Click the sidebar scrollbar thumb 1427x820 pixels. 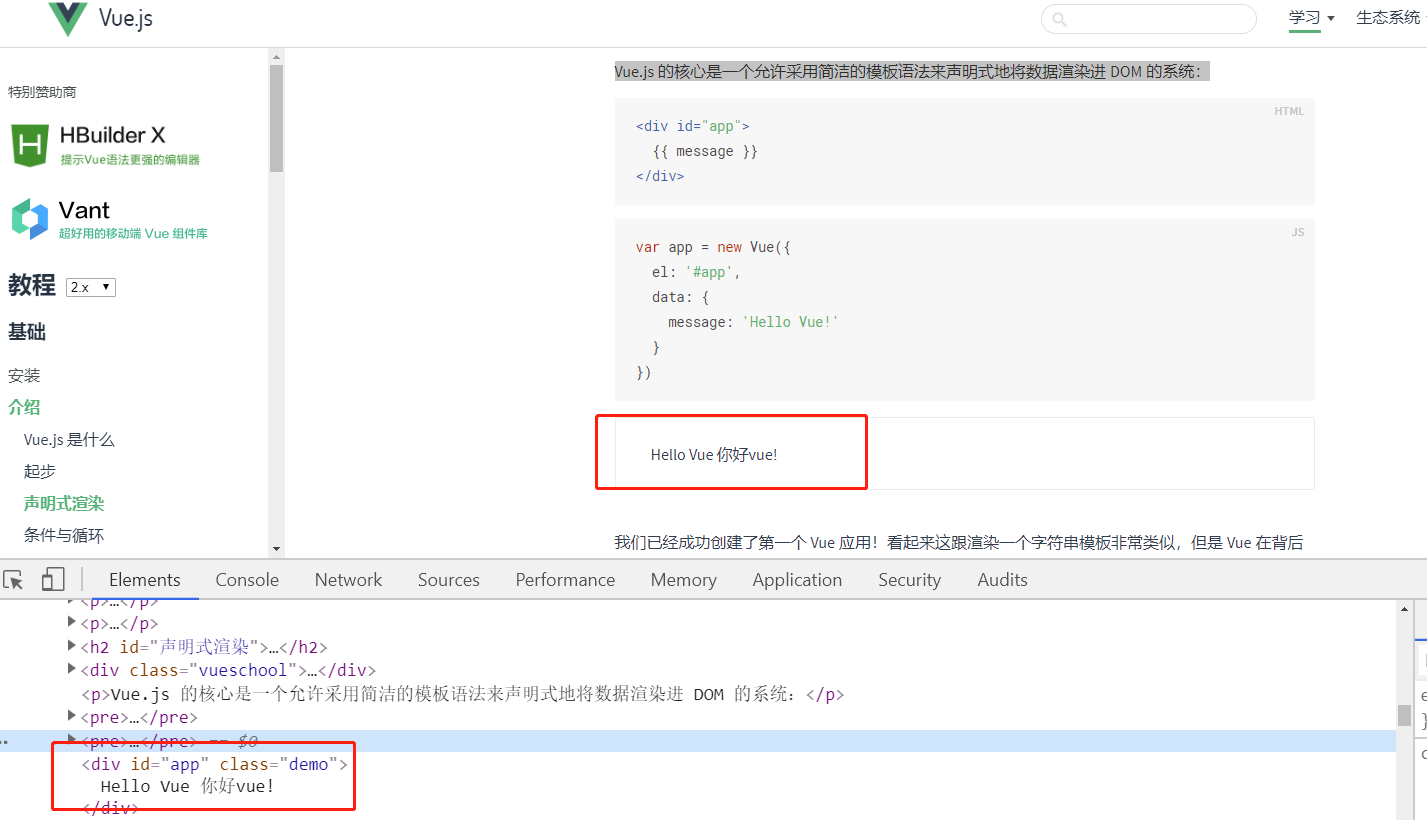[x=276, y=118]
